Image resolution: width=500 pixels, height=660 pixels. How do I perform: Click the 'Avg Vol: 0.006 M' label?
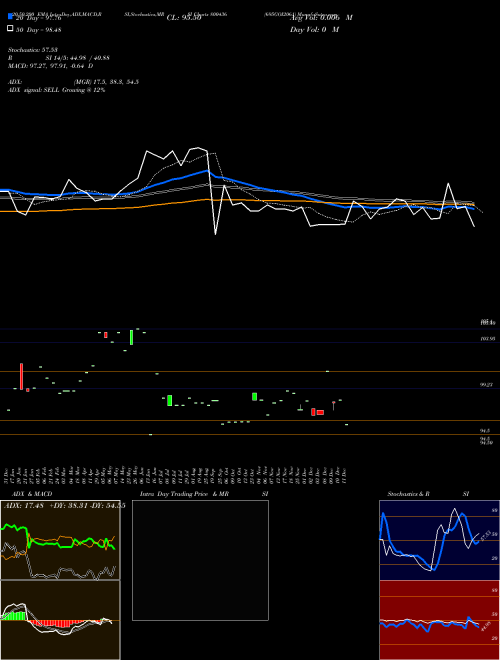click(x=321, y=18)
